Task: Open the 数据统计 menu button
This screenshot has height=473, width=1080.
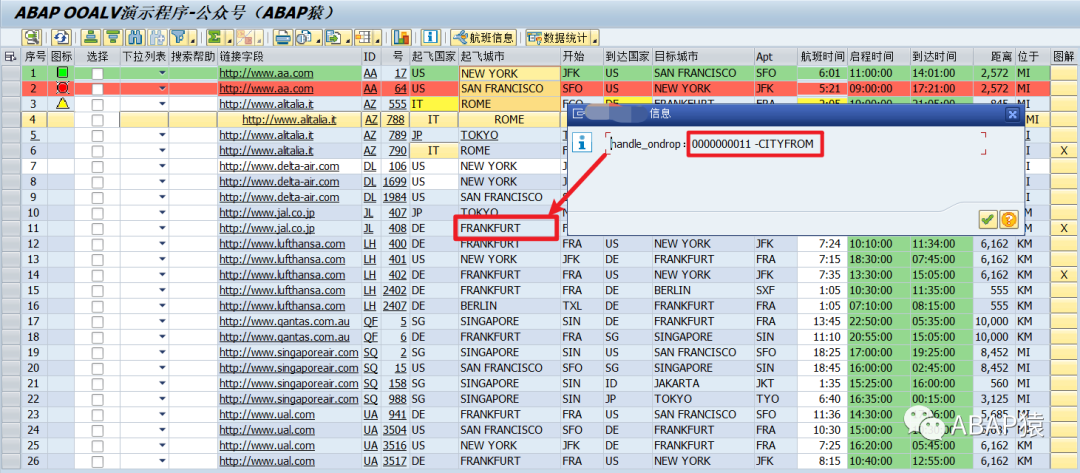Action: coord(563,37)
